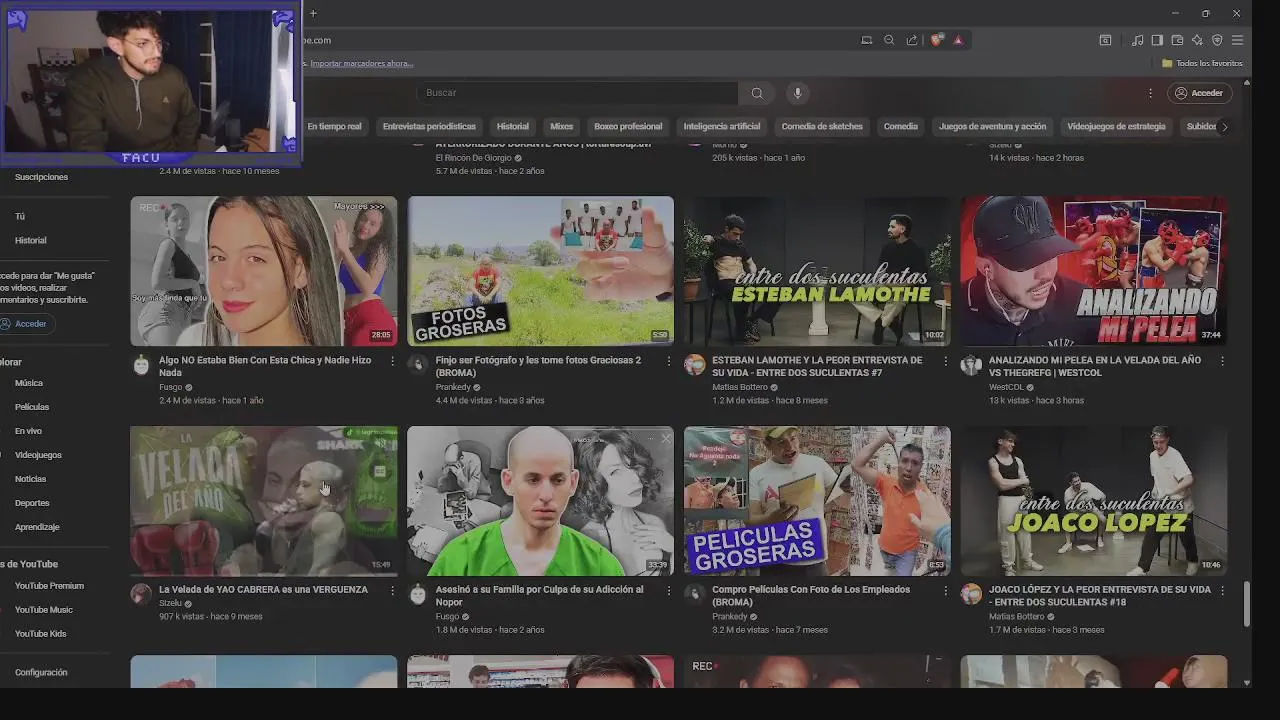The image size is (1280, 720).
Task: Open options menu for ANALIZANDO MI PELEA video
Action: (x=1222, y=361)
